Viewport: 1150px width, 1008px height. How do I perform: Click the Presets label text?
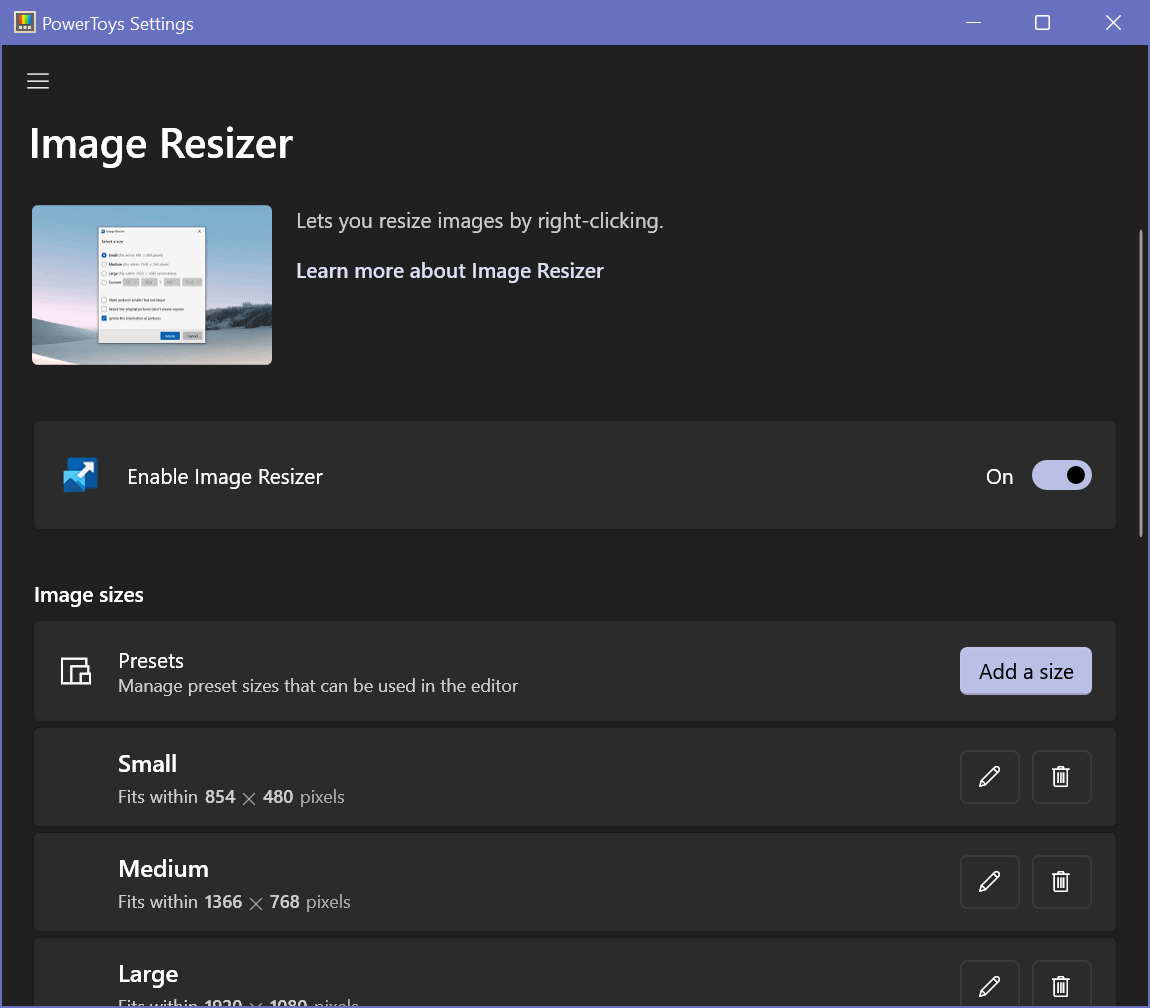[x=151, y=660]
